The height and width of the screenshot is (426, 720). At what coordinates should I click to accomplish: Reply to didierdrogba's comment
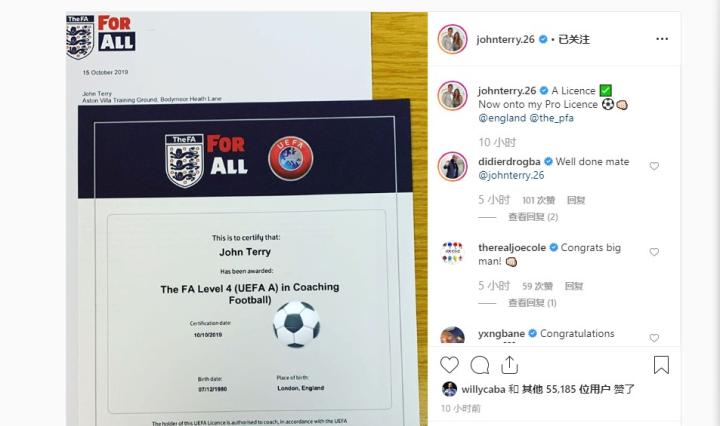tap(576, 200)
